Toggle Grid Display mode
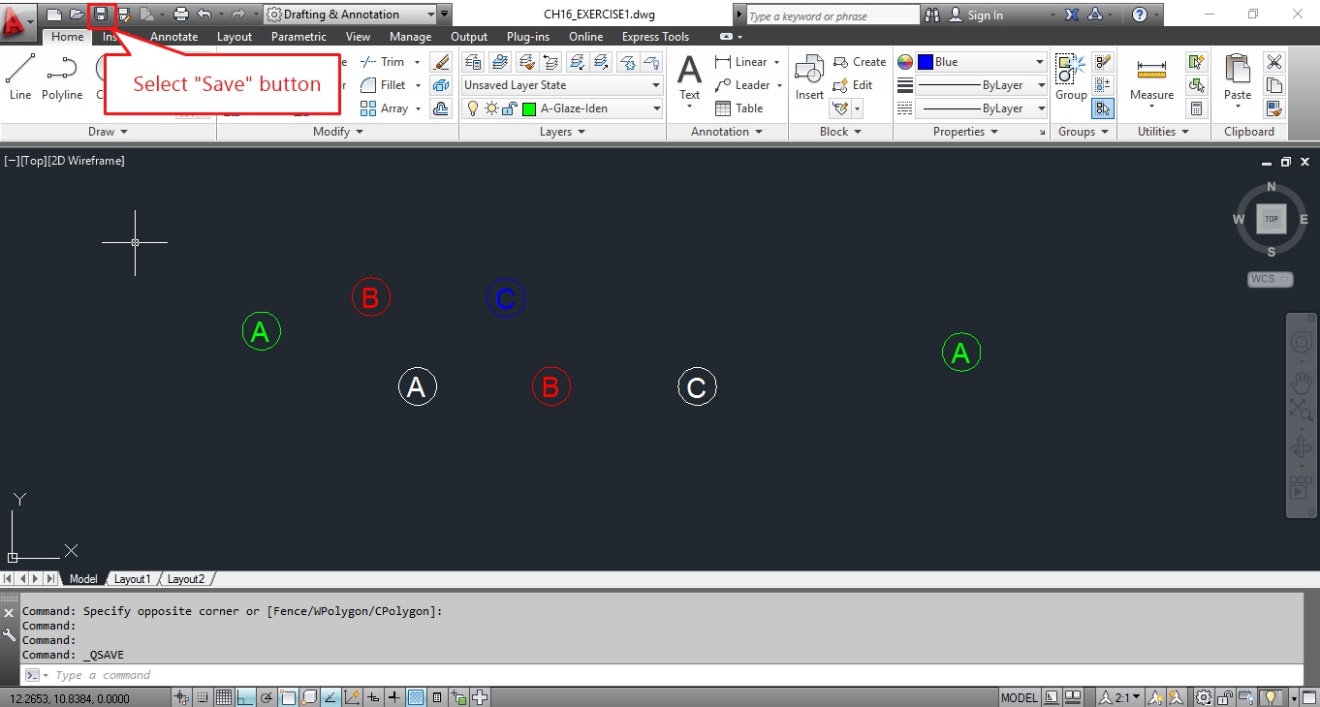Image resolution: width=1320 pixels, height=707 pixels. coord(222,697)
